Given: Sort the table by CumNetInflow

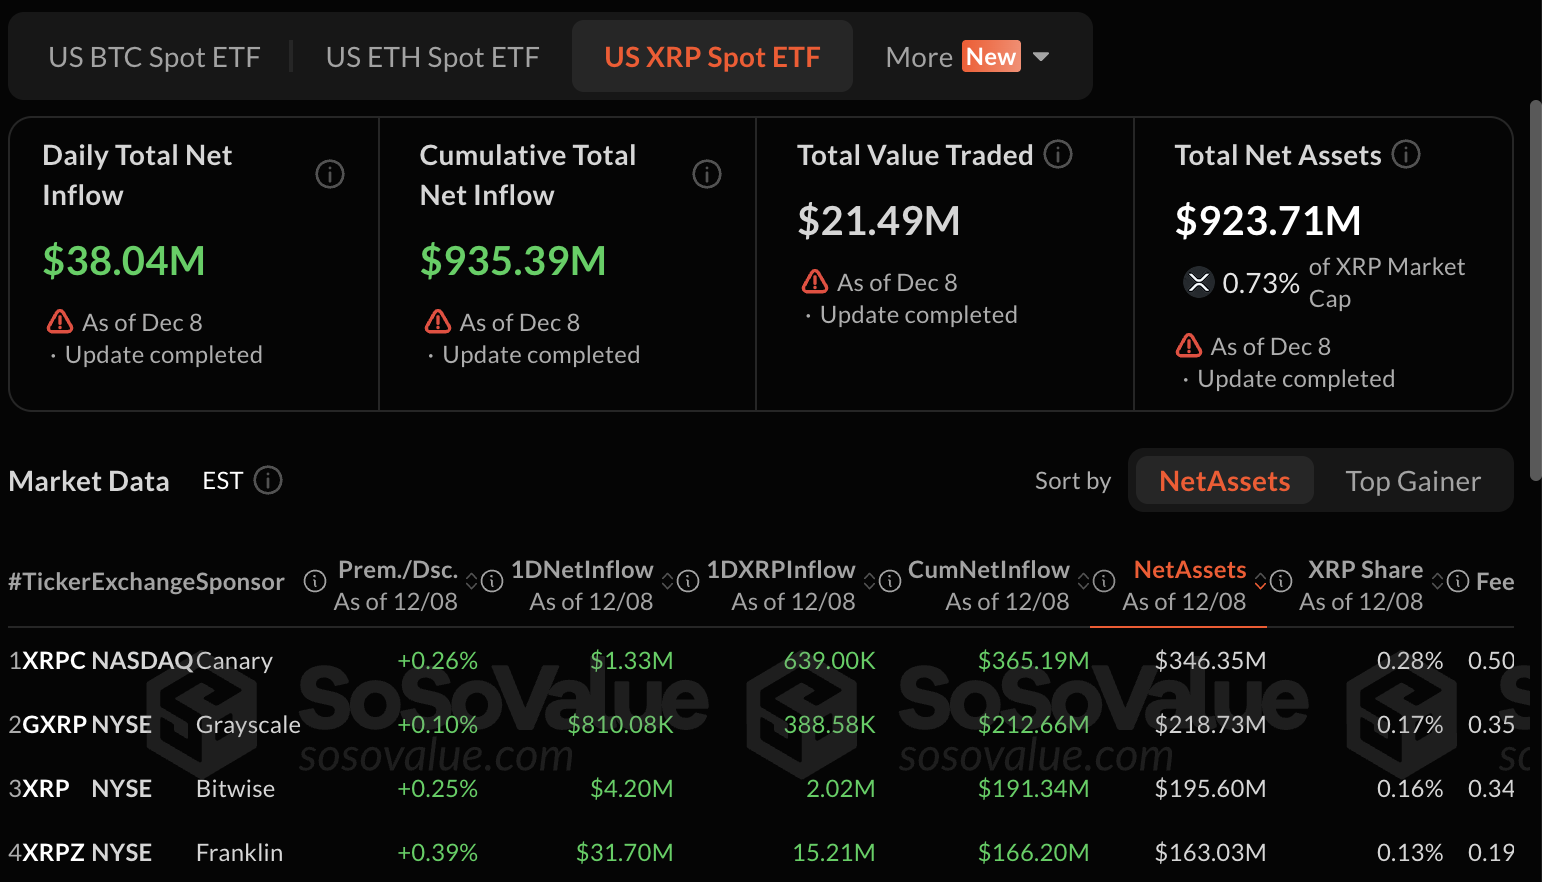Looking at the screenshot, I should tap(988, 569).
